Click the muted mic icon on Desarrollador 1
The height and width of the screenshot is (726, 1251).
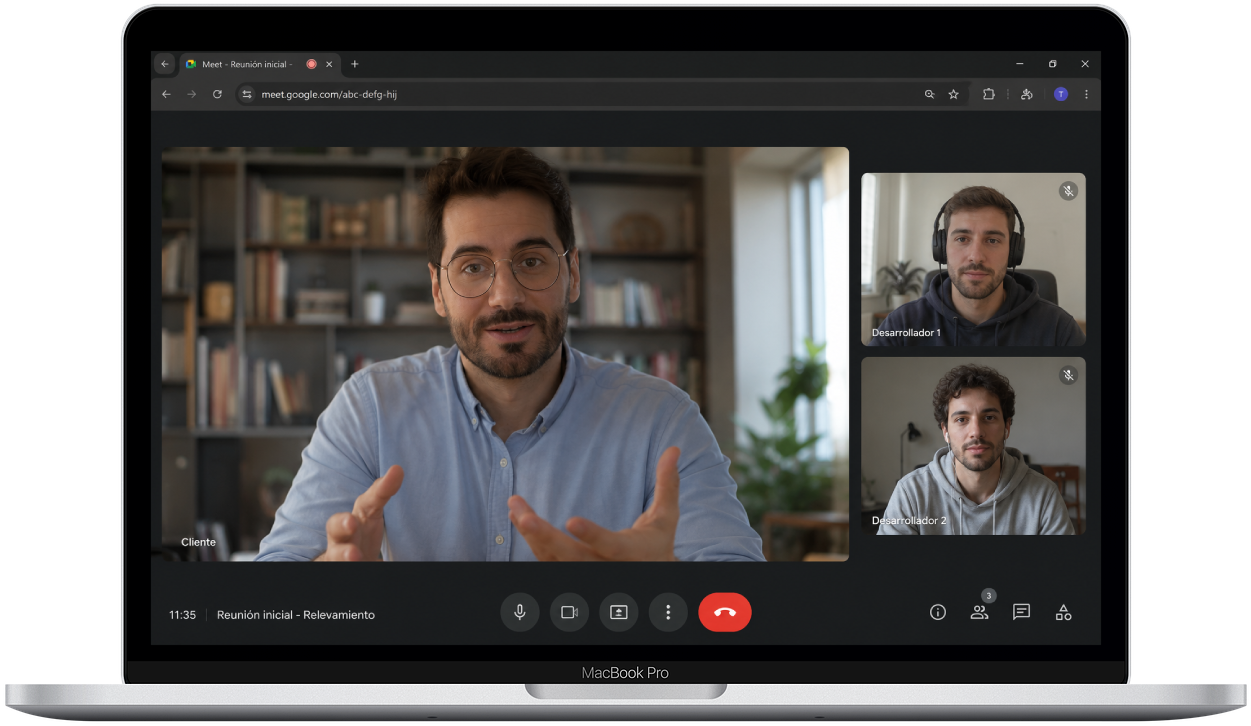pos(1069,190)
